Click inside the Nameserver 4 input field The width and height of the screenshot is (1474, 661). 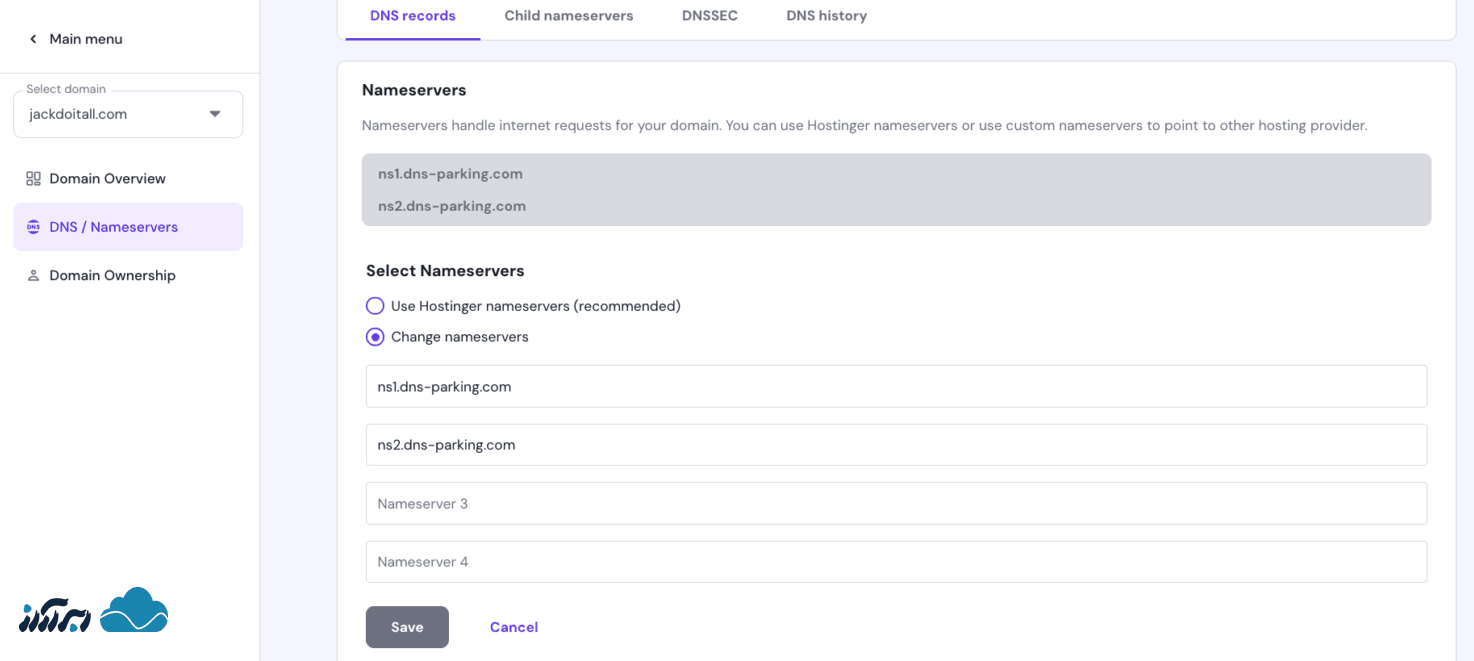(896, 561)
